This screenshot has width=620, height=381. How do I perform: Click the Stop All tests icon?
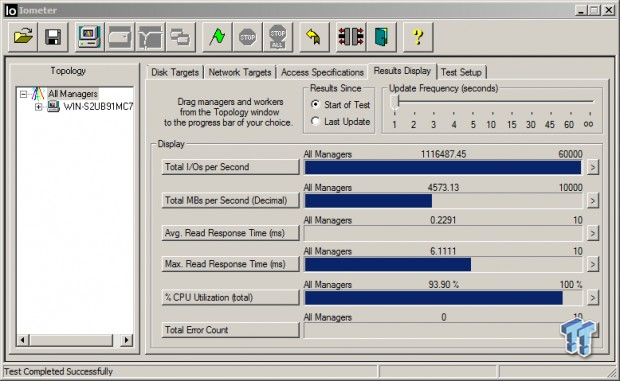pyautogui.click(x=278, y=37)
